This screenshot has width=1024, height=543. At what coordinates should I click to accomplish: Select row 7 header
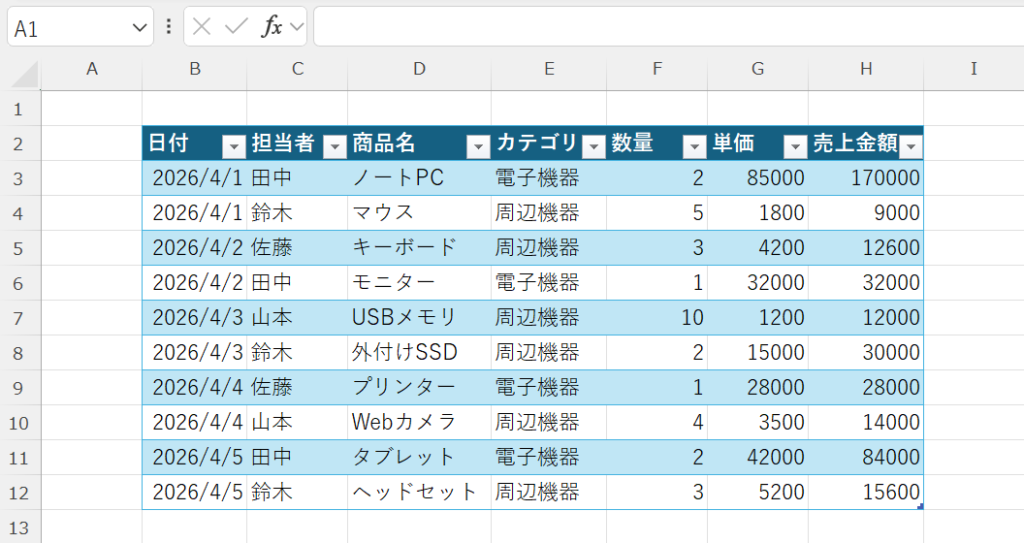(20, 318)
